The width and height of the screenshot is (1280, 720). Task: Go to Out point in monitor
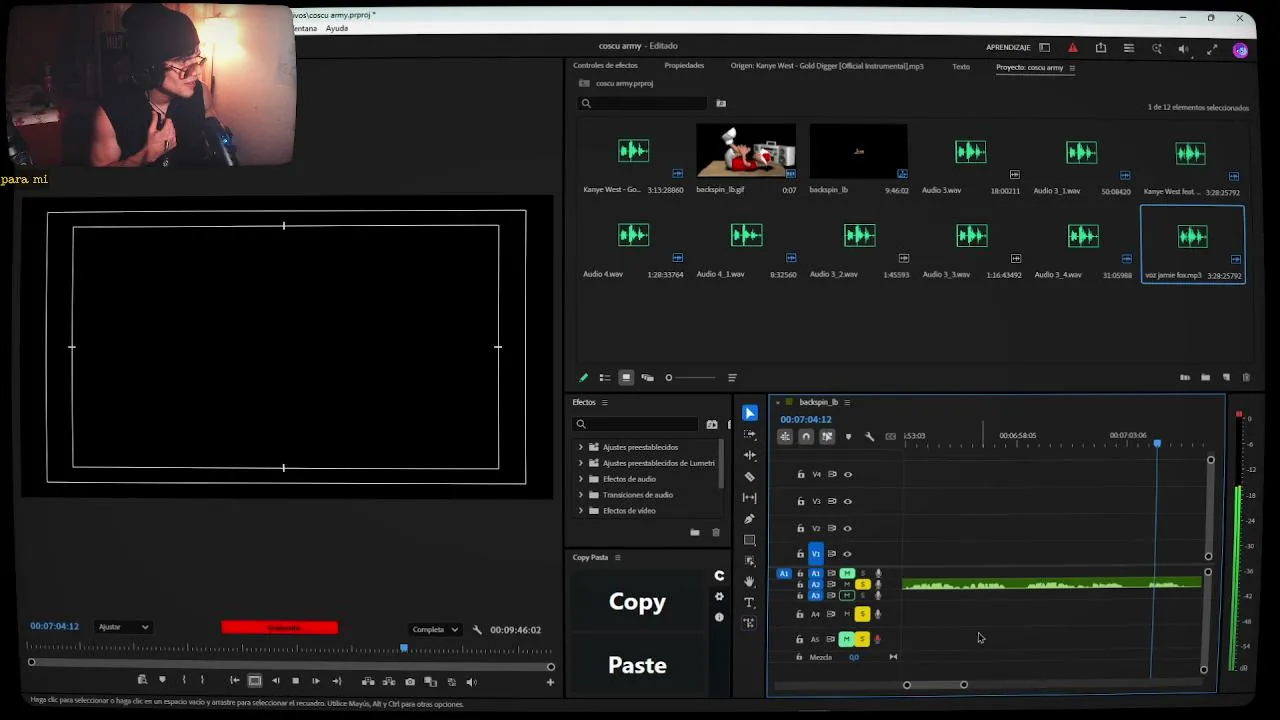click(337, 681)
